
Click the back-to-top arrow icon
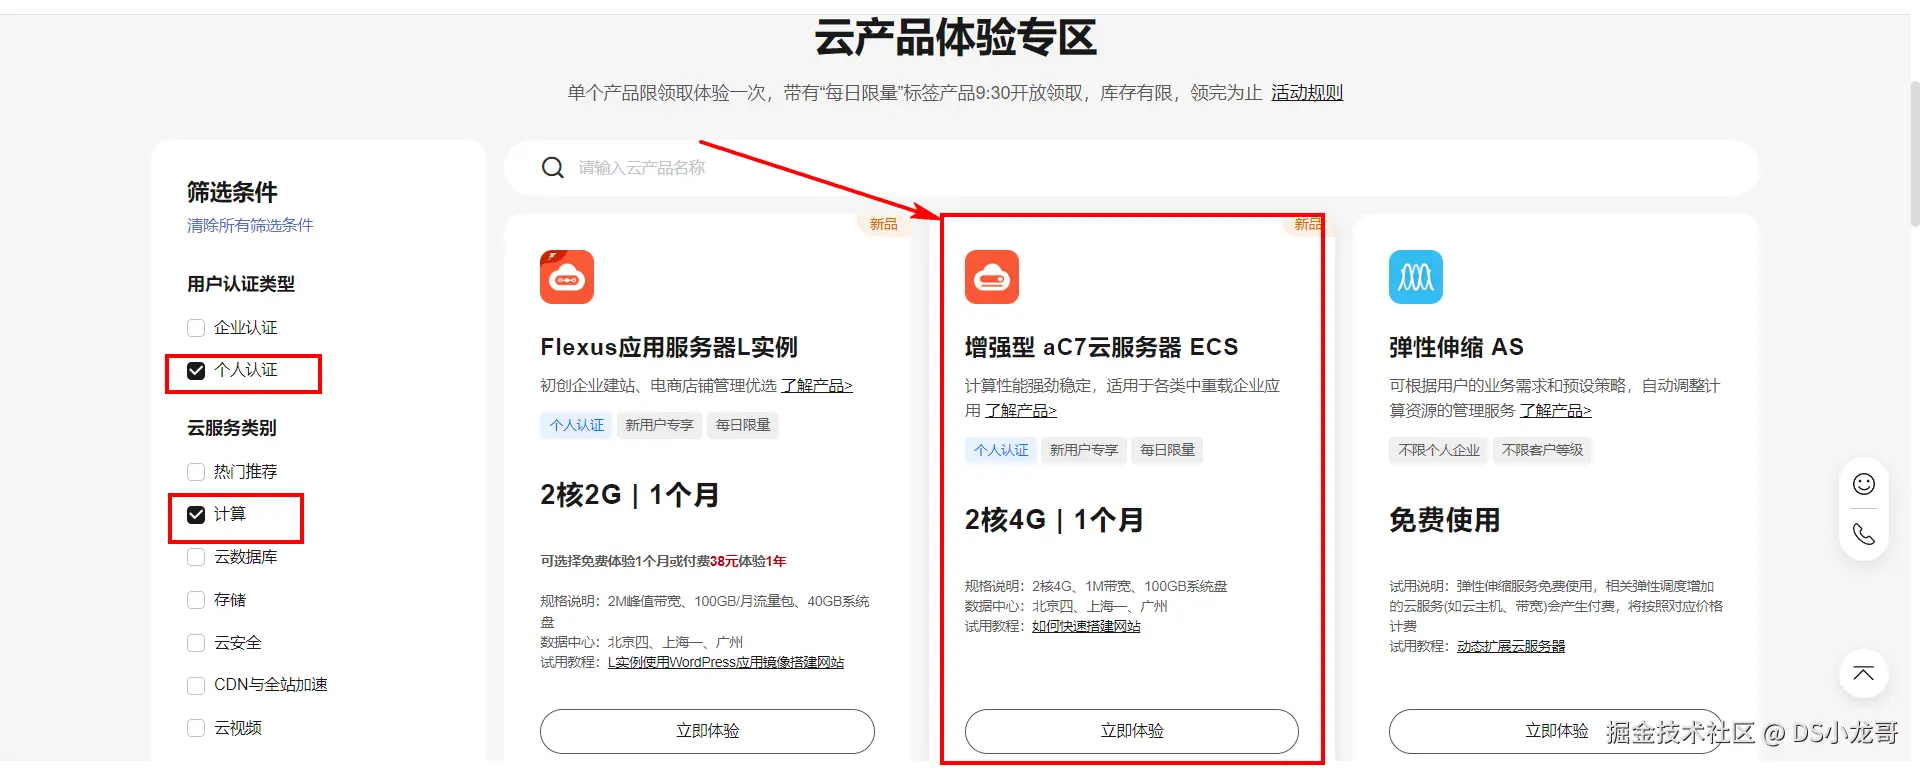pyautogui.click(x=1864, y=673)
